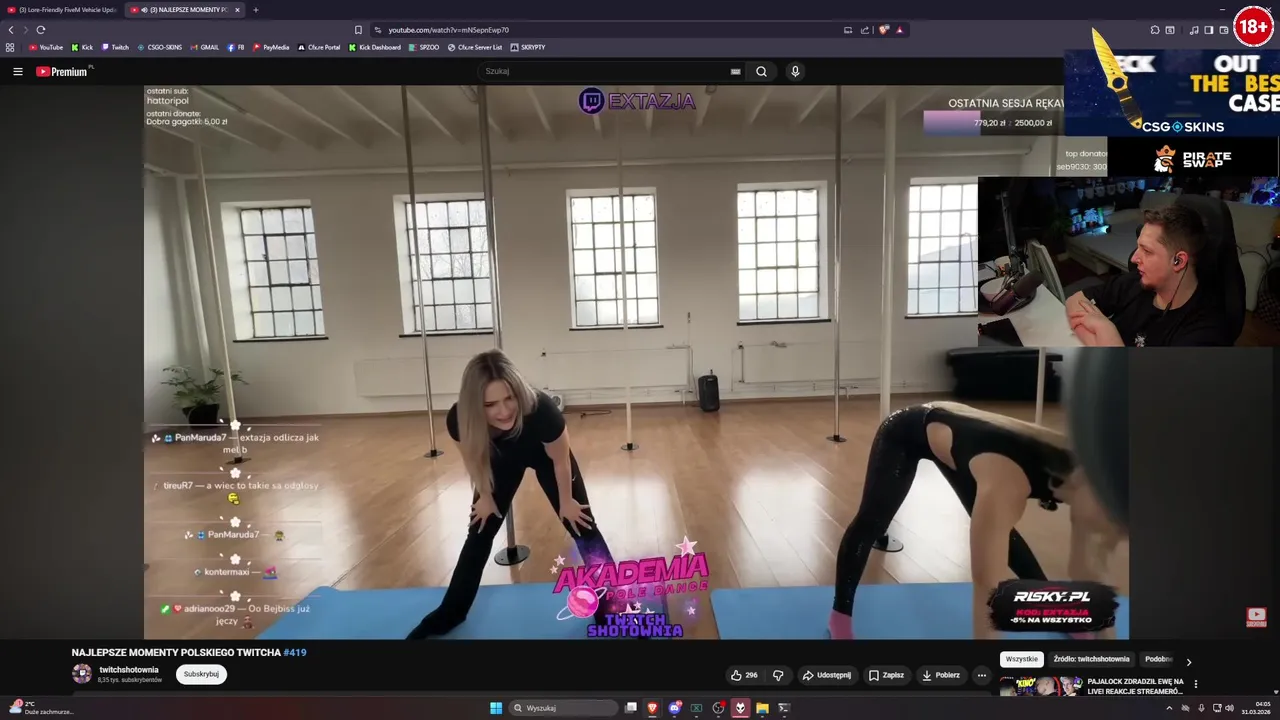This screenshot has width=1280, height=720.
Task: Open the Brave wallet icon
Action: (1223, 30)
